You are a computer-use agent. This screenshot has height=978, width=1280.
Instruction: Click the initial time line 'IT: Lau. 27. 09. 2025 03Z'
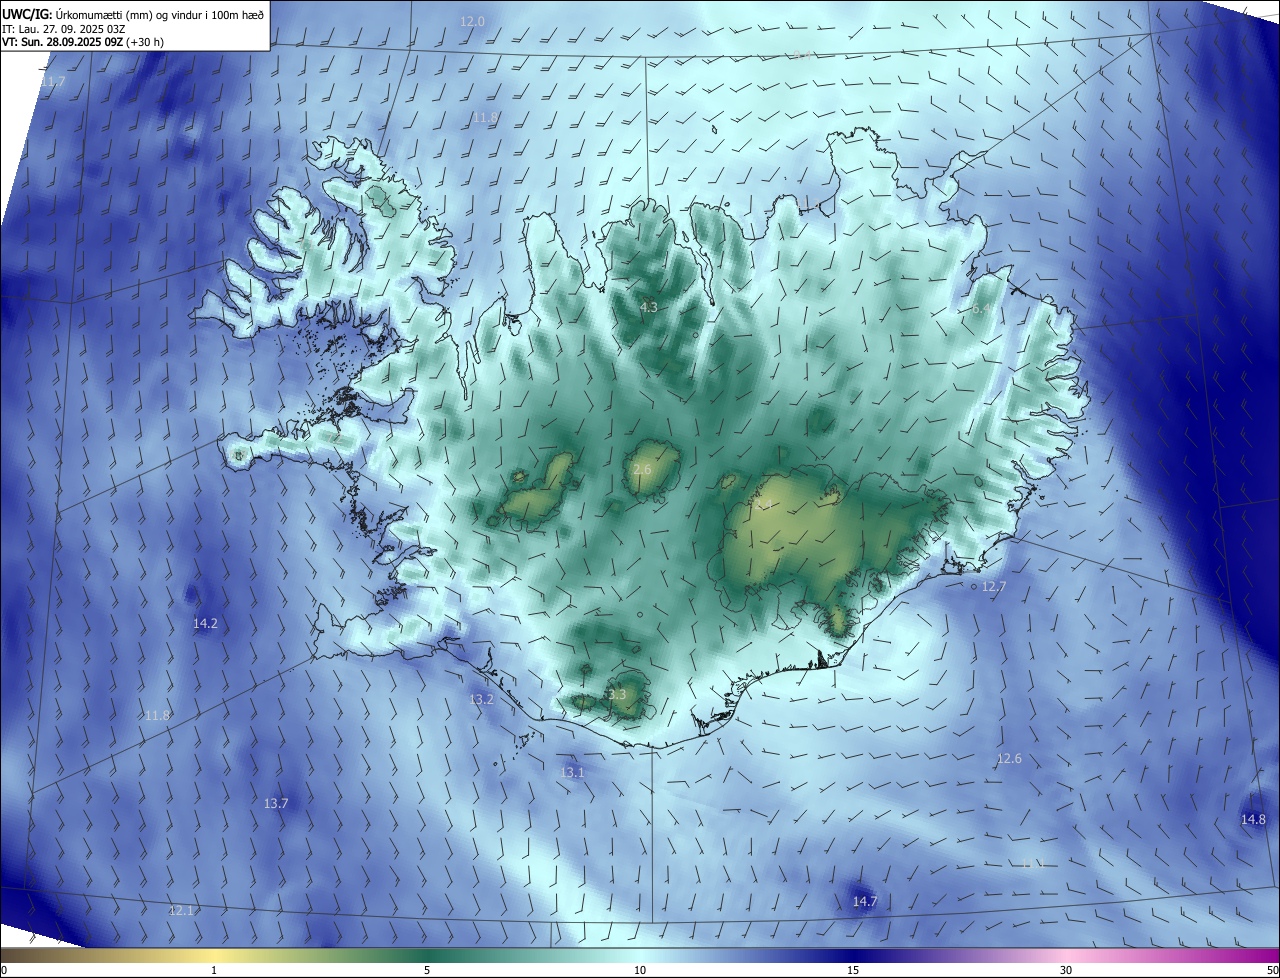click(64, 29)
